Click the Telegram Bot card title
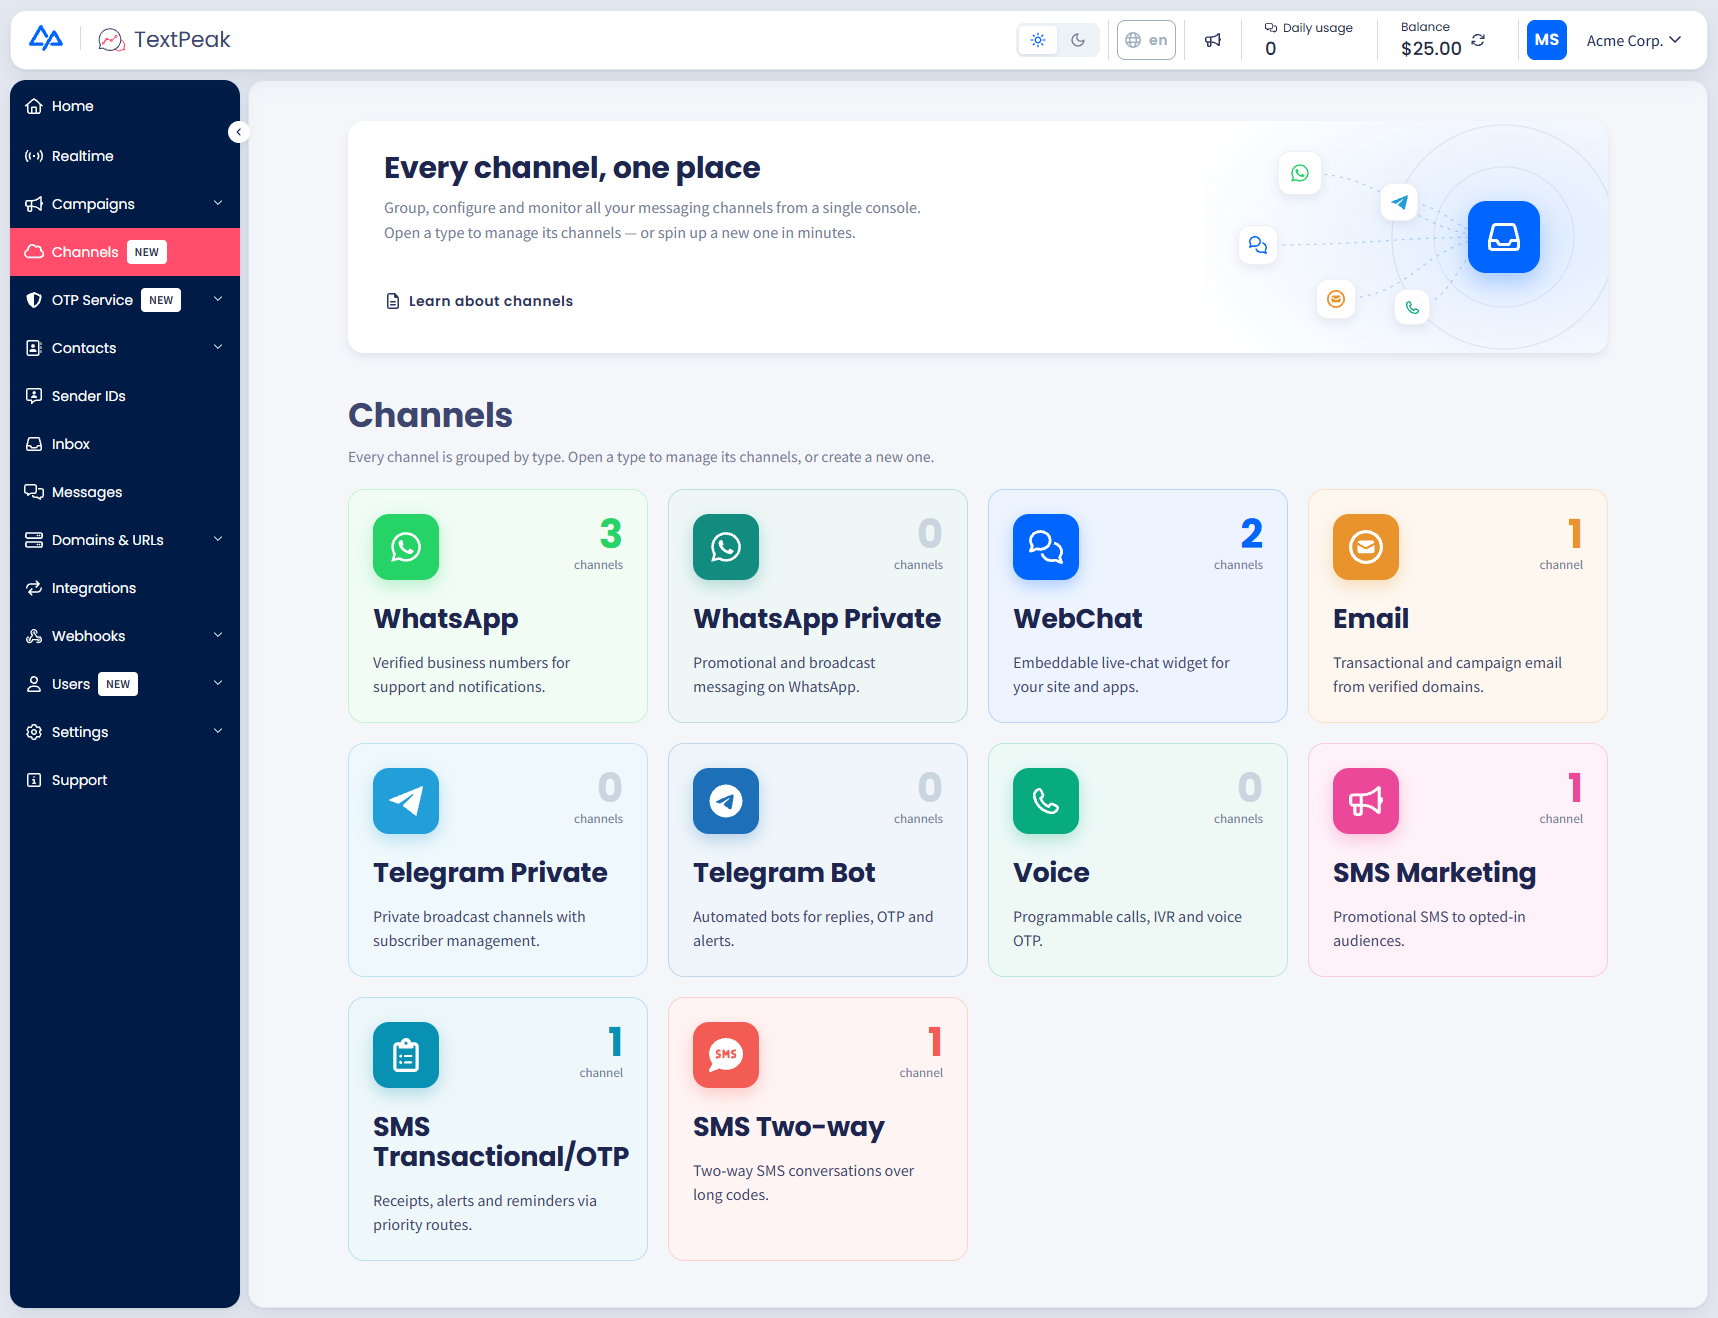This screenshot has height=1318, width=1718. click(x=784, y=873)
